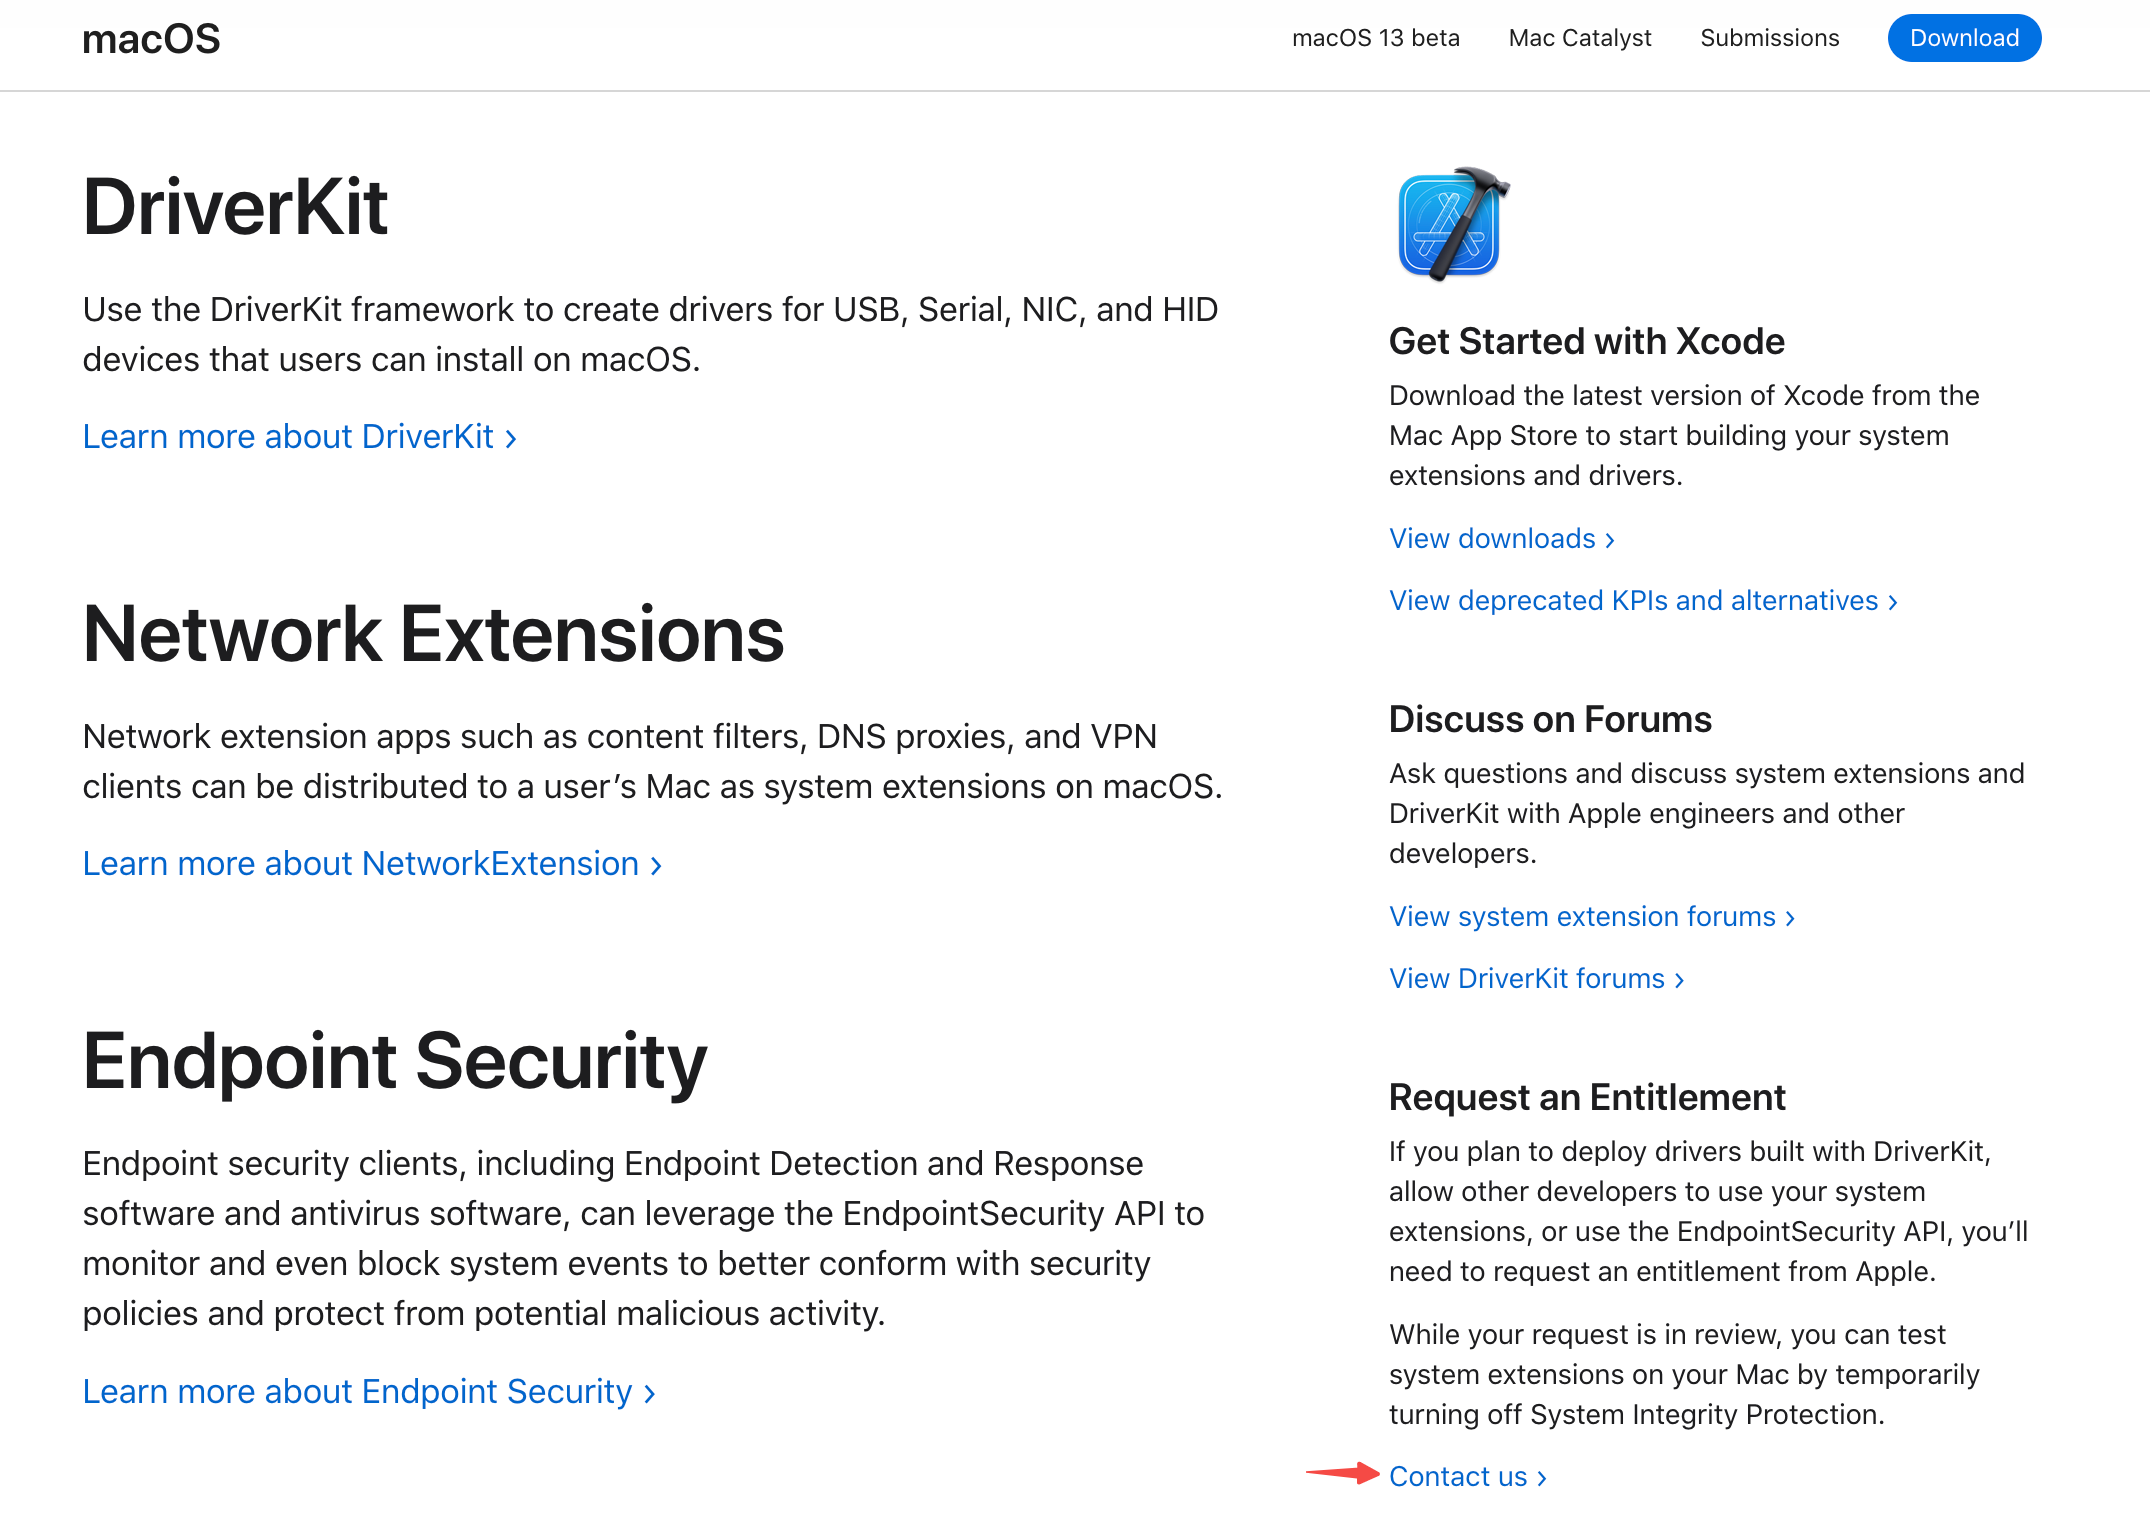Open the macOS 13 beta tab

pos(1376,38)
